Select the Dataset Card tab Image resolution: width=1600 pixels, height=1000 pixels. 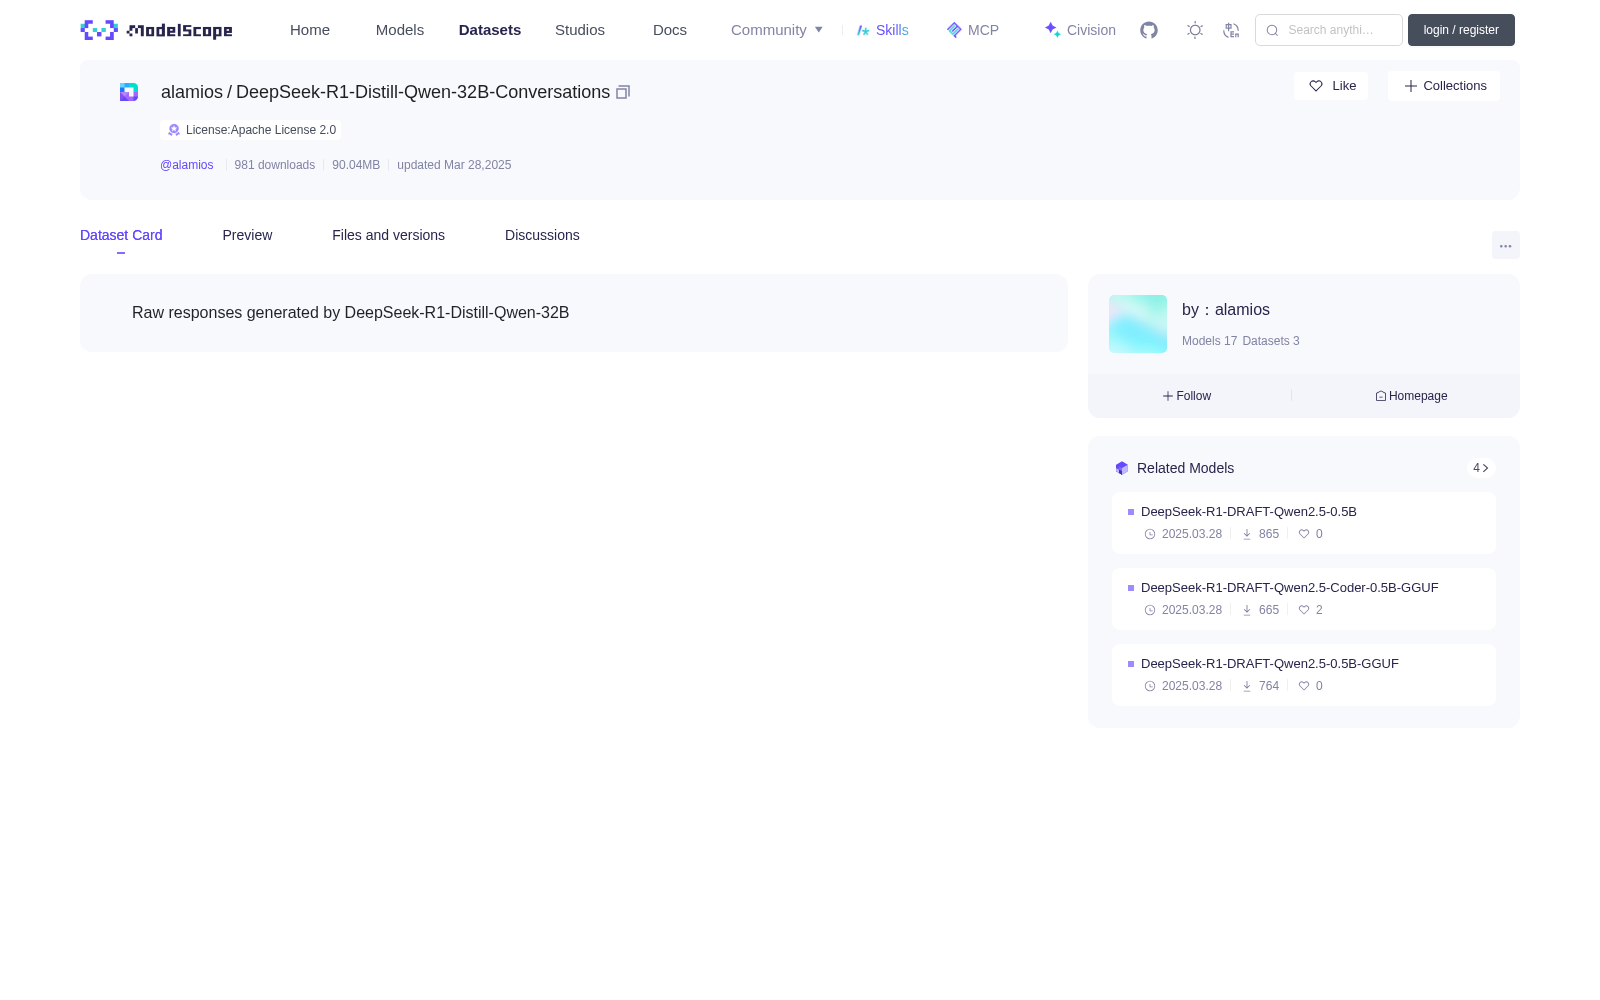click(121, 235)
